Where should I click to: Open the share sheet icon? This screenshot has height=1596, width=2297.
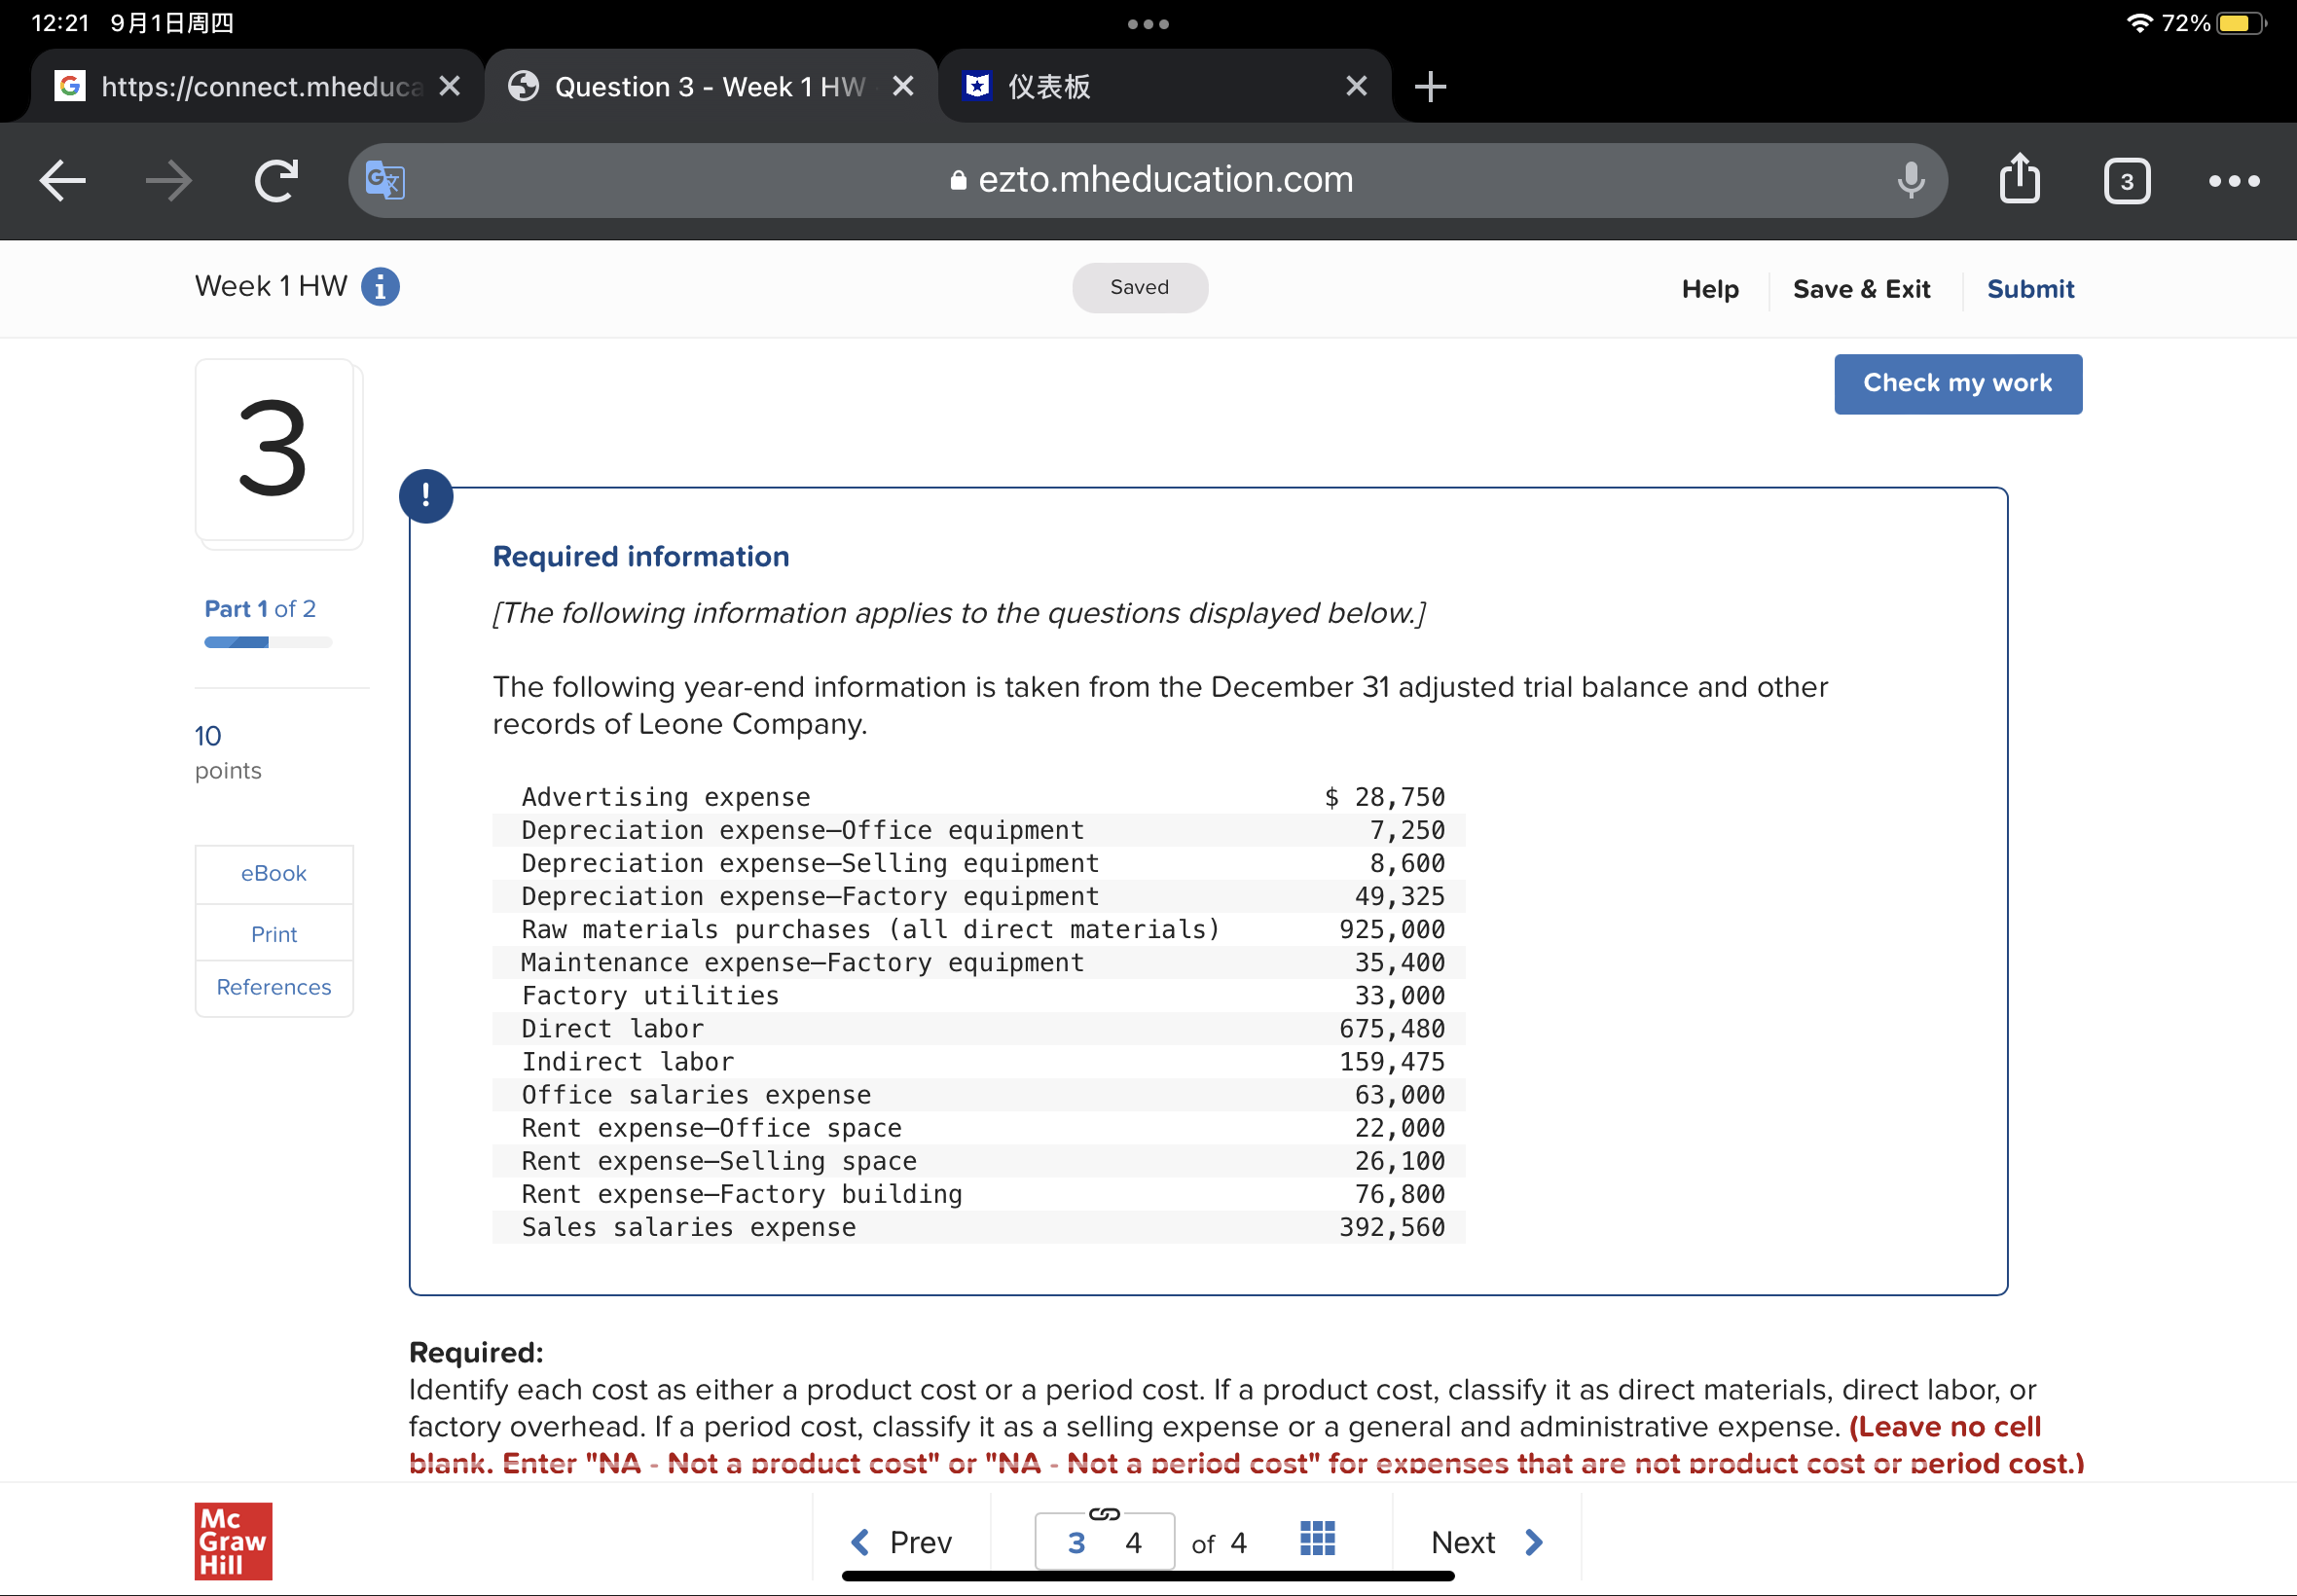click(2019, 181)
